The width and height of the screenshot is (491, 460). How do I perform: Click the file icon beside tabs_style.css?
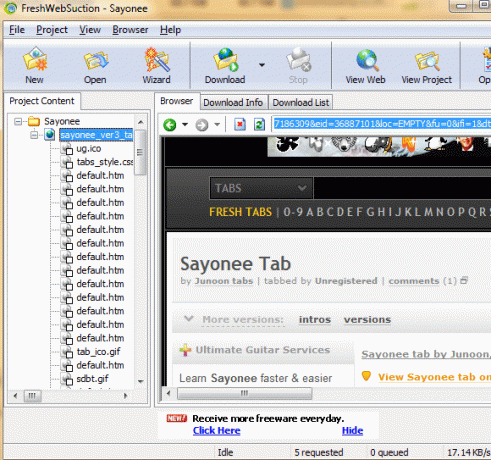(x=67, y=162)
